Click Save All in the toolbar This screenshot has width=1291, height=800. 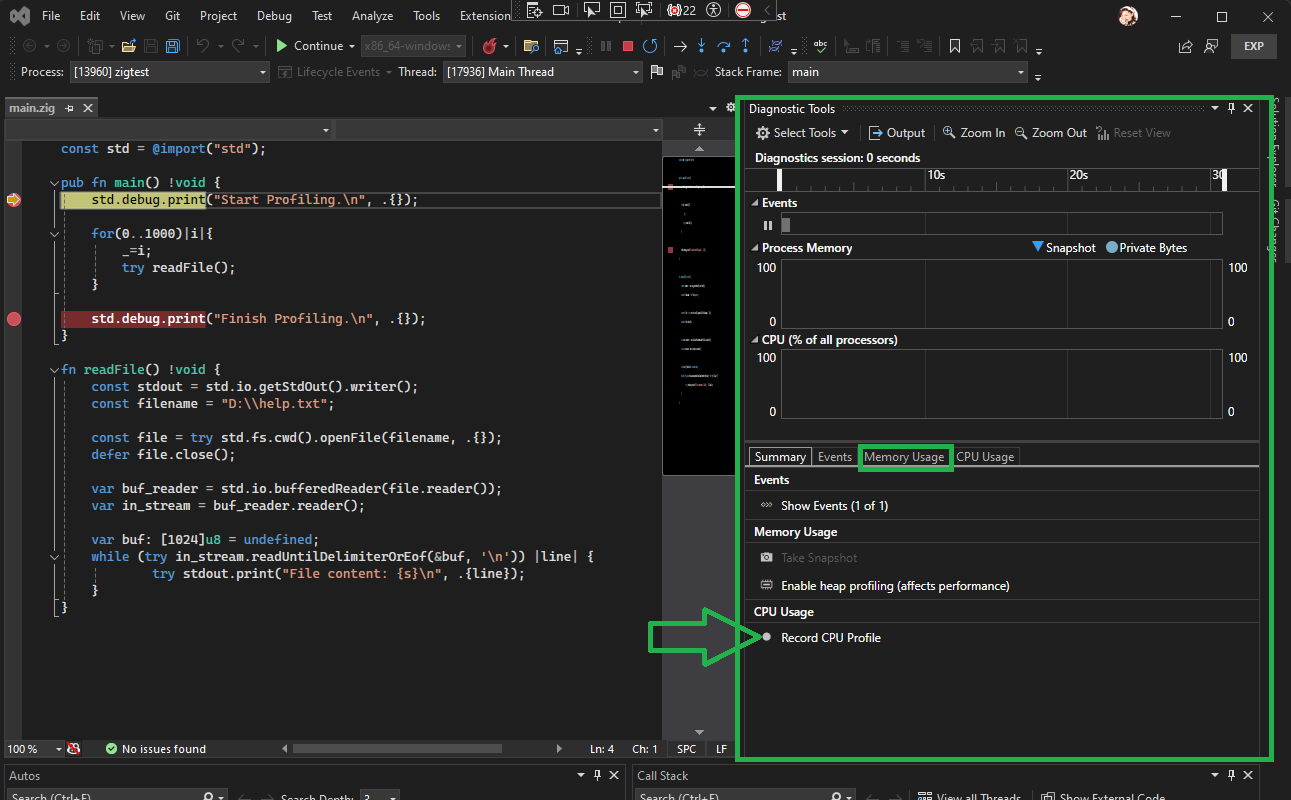[173, 46]
